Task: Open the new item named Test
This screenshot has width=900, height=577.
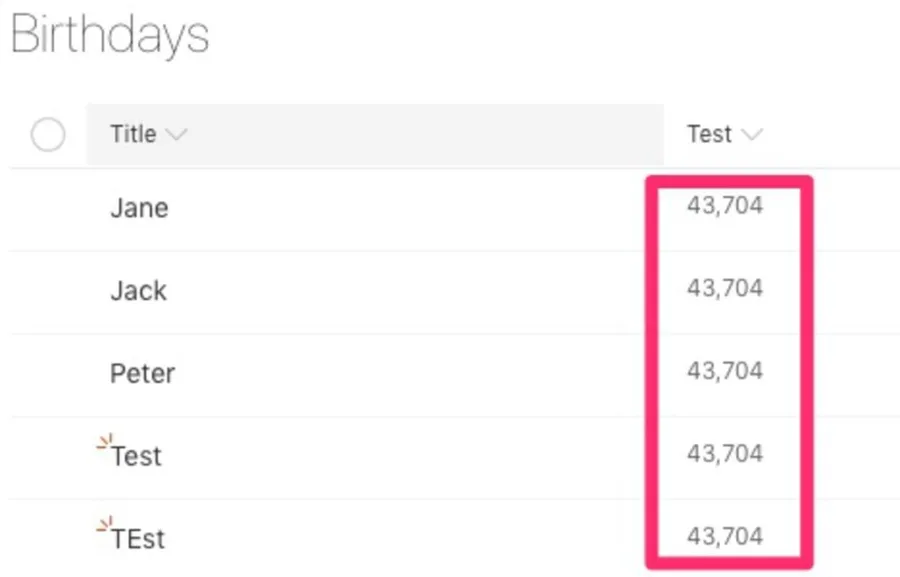Action: [137, 457]
